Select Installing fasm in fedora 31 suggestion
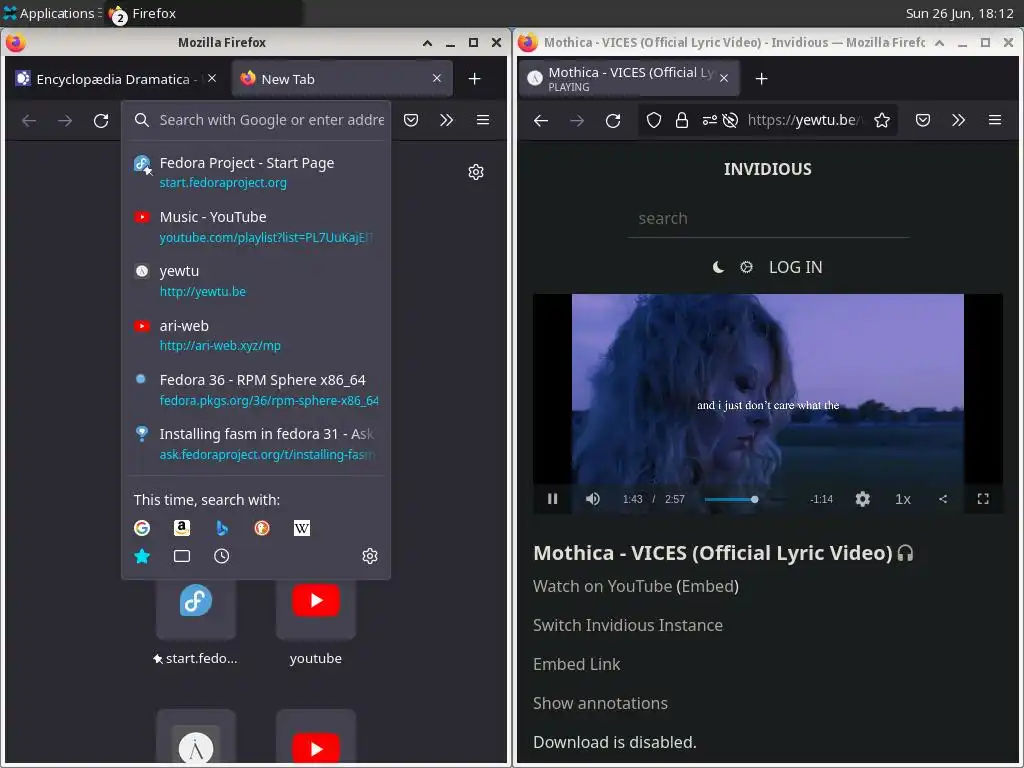The image size is (1024, 768). coord(256,443)
